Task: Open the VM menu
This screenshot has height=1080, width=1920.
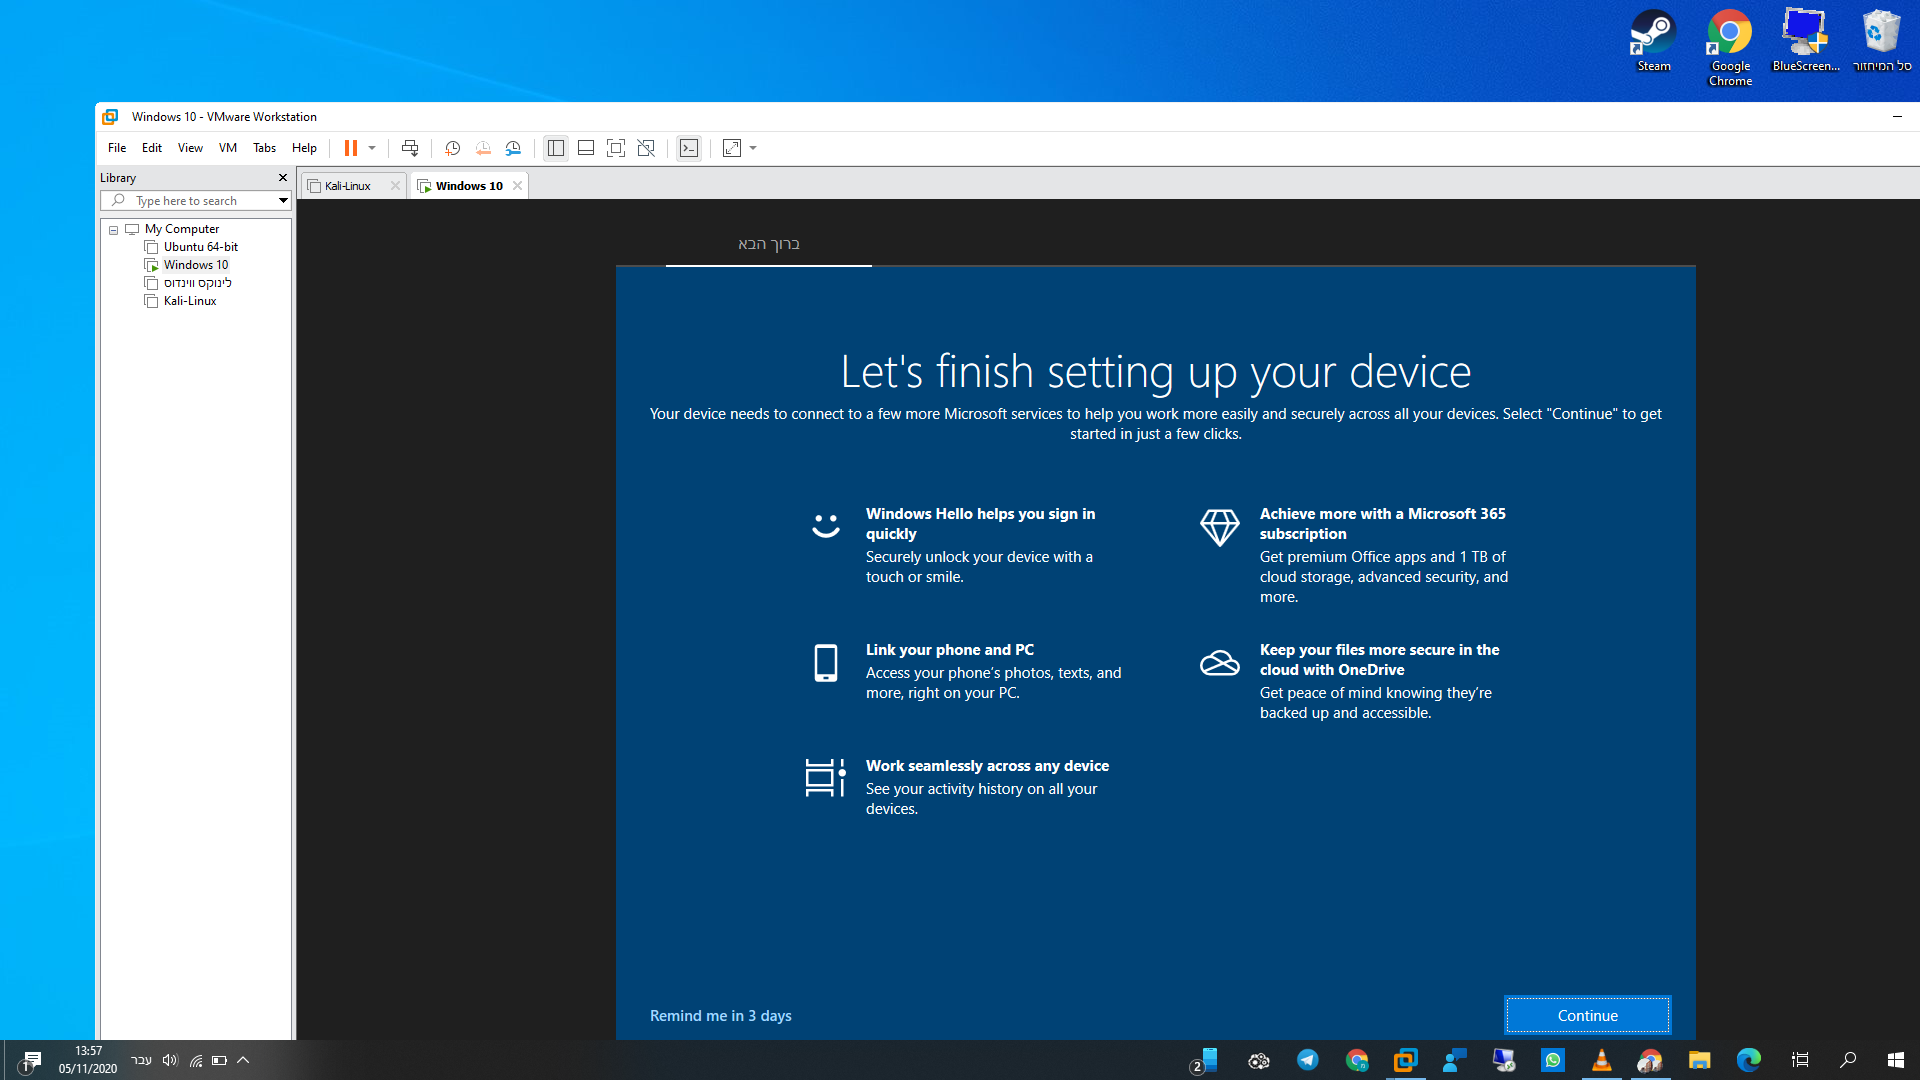Action: coord(228,148)
